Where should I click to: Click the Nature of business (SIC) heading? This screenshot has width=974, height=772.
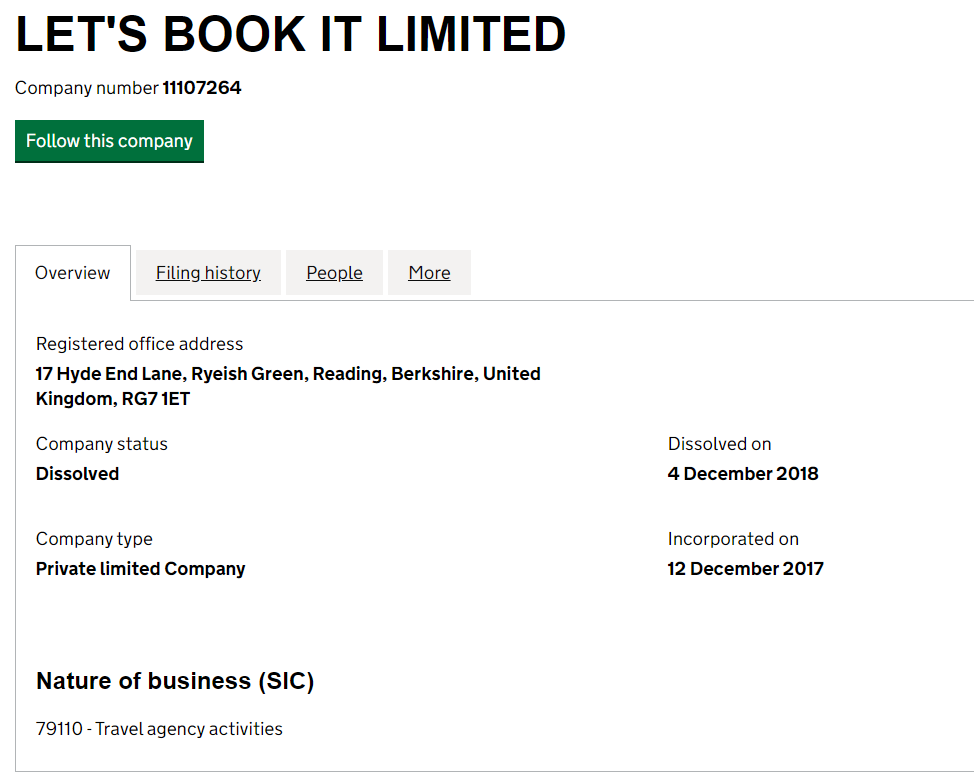pyautogui.click(x=175, y=681)
